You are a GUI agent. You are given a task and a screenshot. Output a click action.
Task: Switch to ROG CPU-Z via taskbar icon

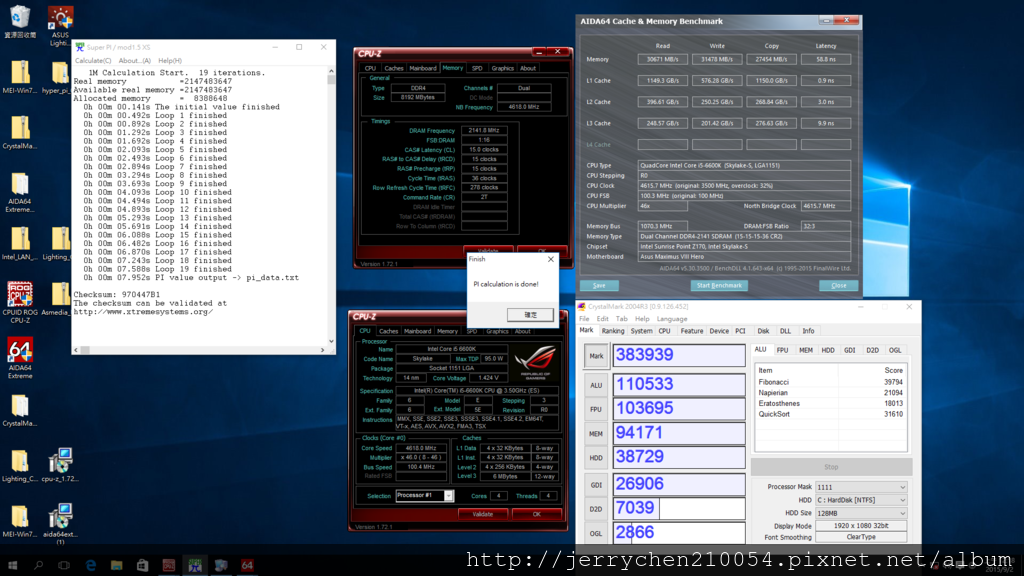[168, 566]
